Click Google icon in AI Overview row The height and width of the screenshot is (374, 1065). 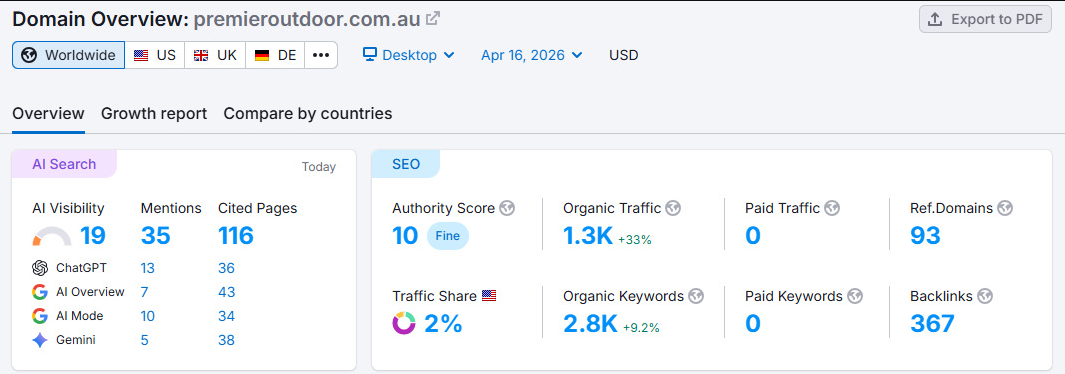click(40, 292)
